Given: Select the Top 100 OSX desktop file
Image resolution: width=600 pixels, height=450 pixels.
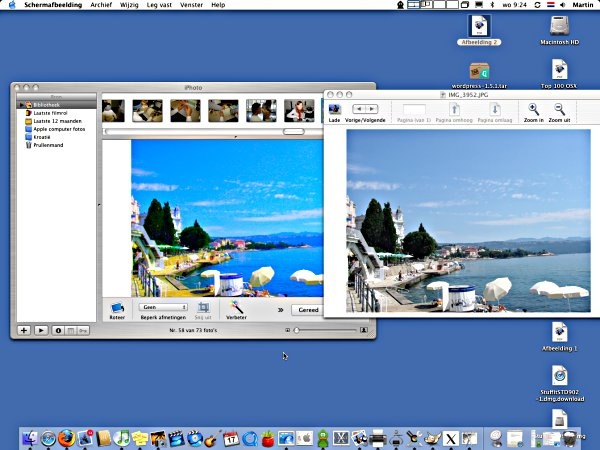Looking at the screenshot, I should point(559,74).
